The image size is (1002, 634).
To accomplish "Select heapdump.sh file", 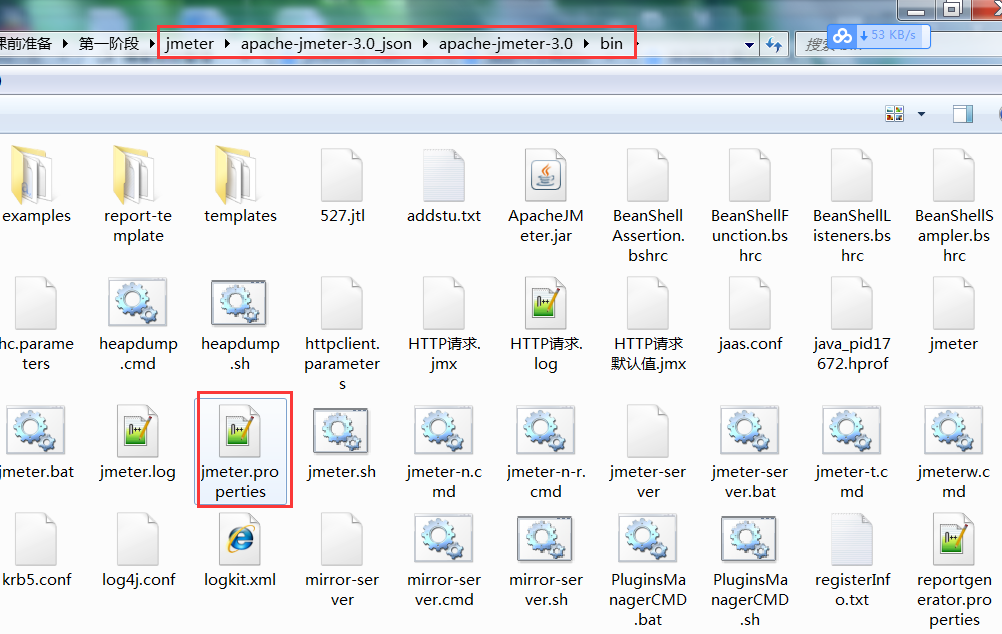I will (240, 324).
